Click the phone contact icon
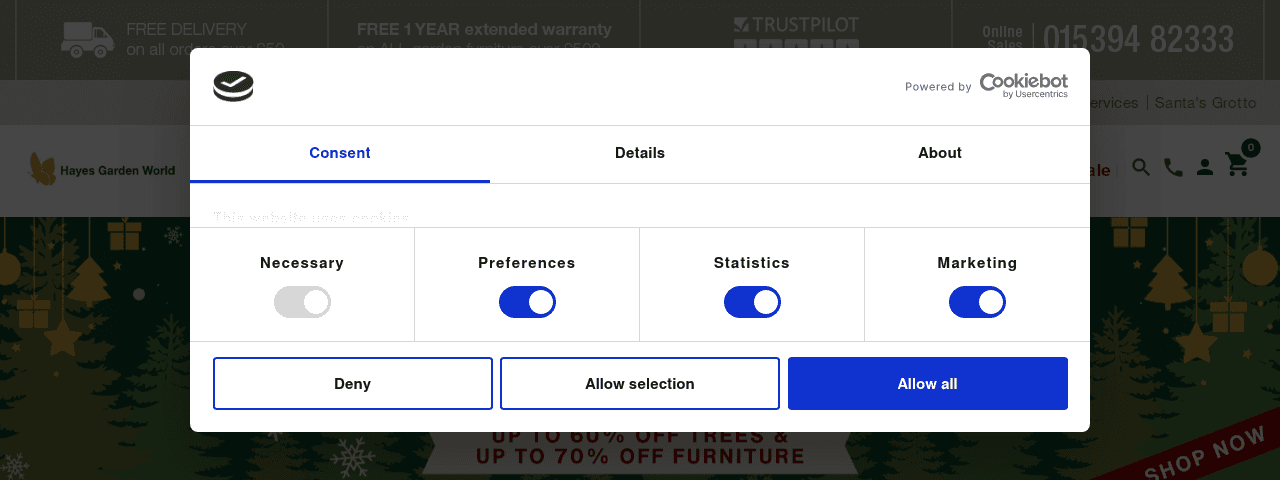This screenshot has width=1280, height=480. (1173, 167)
